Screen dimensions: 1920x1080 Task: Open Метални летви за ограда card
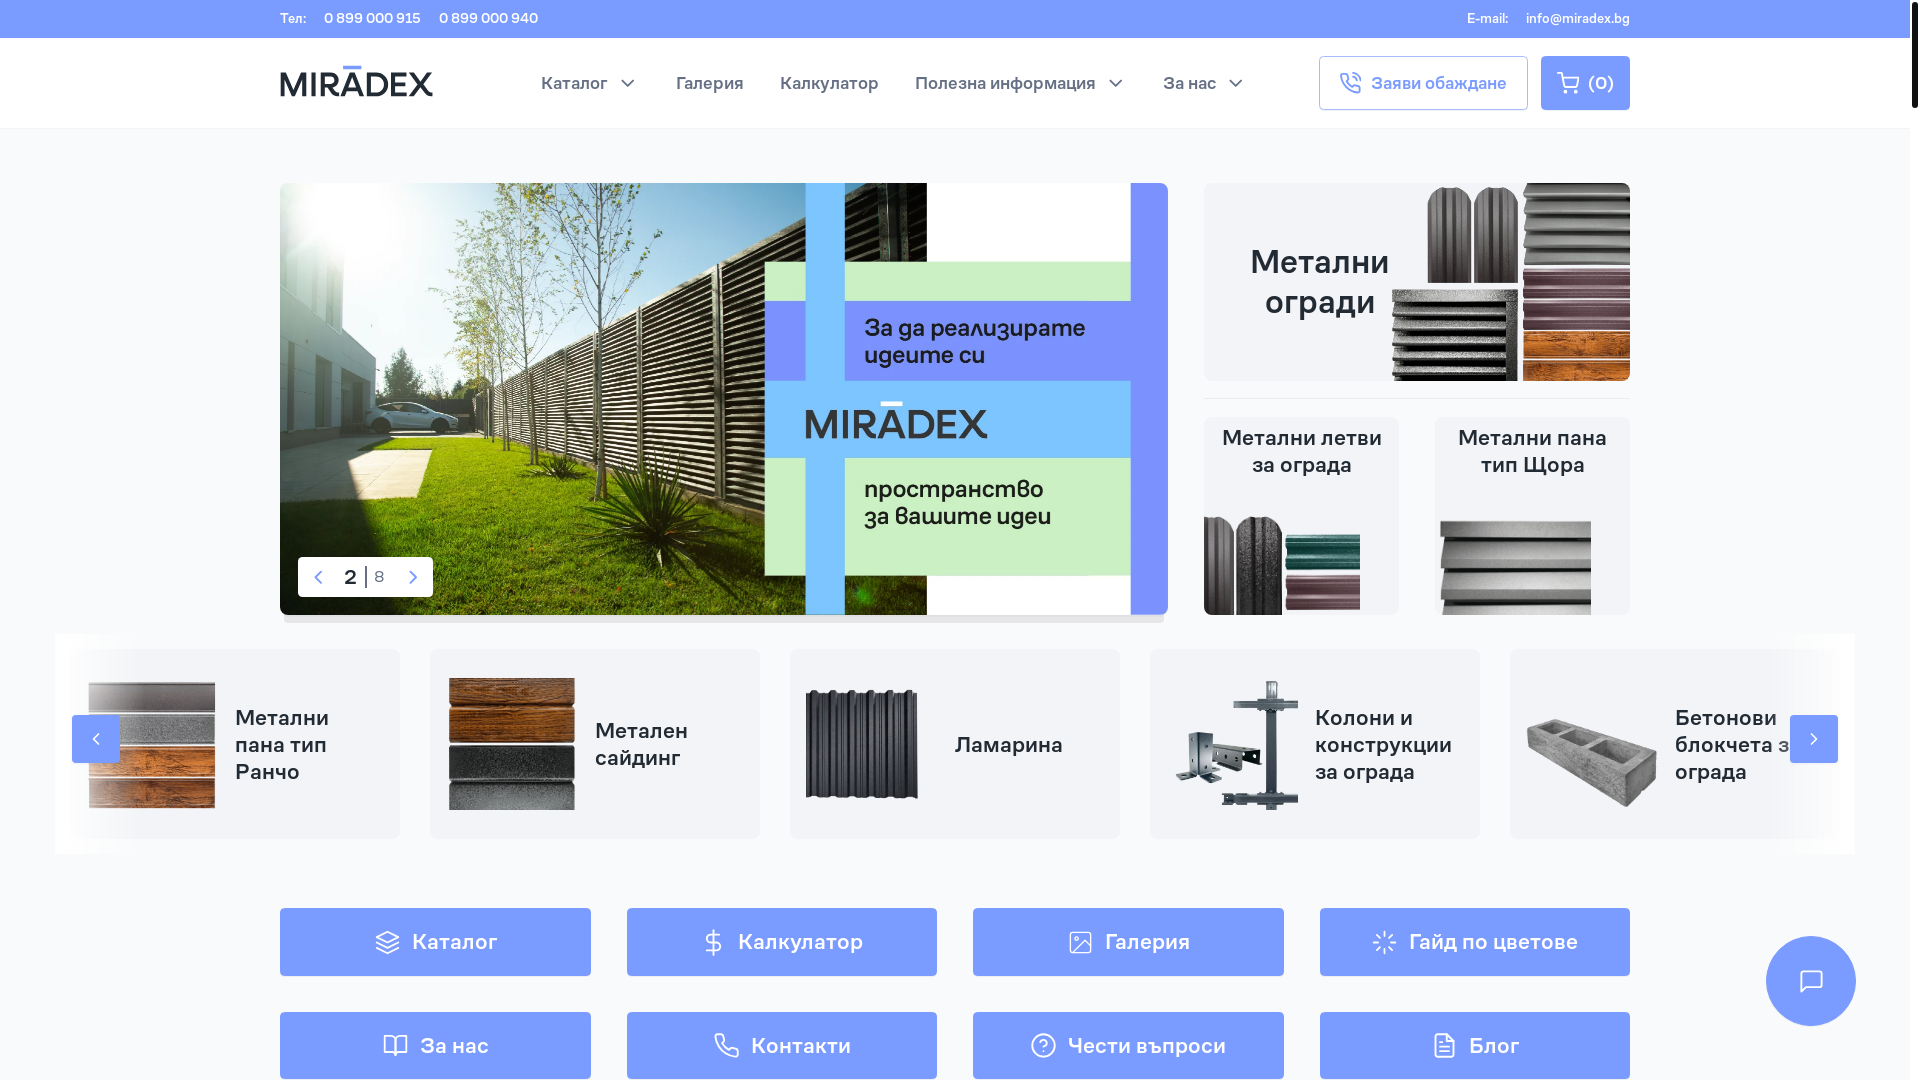point(1301,516)
